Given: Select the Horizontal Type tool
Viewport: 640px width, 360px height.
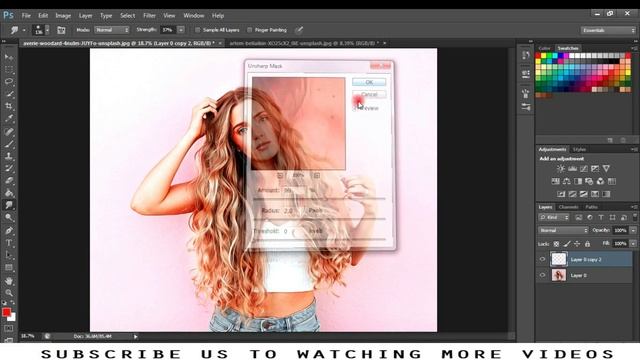Looking at the screenshot, I should tap(9, 243).
